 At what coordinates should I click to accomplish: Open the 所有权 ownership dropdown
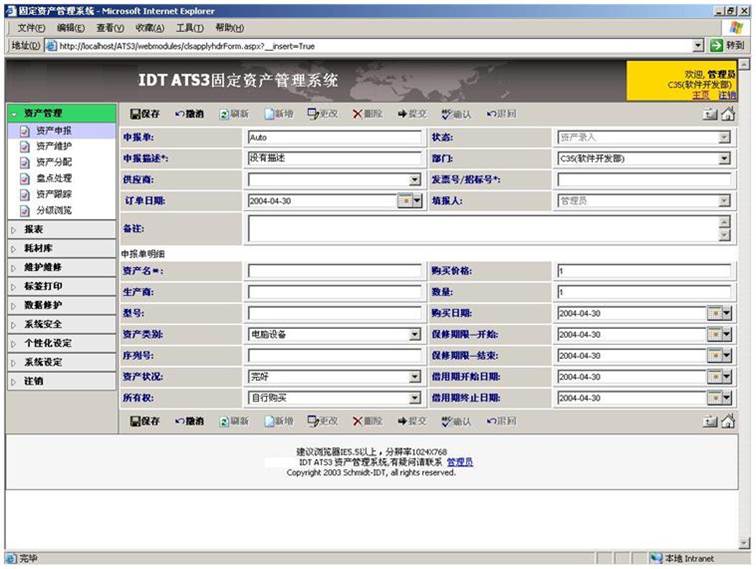click(415, 398)
